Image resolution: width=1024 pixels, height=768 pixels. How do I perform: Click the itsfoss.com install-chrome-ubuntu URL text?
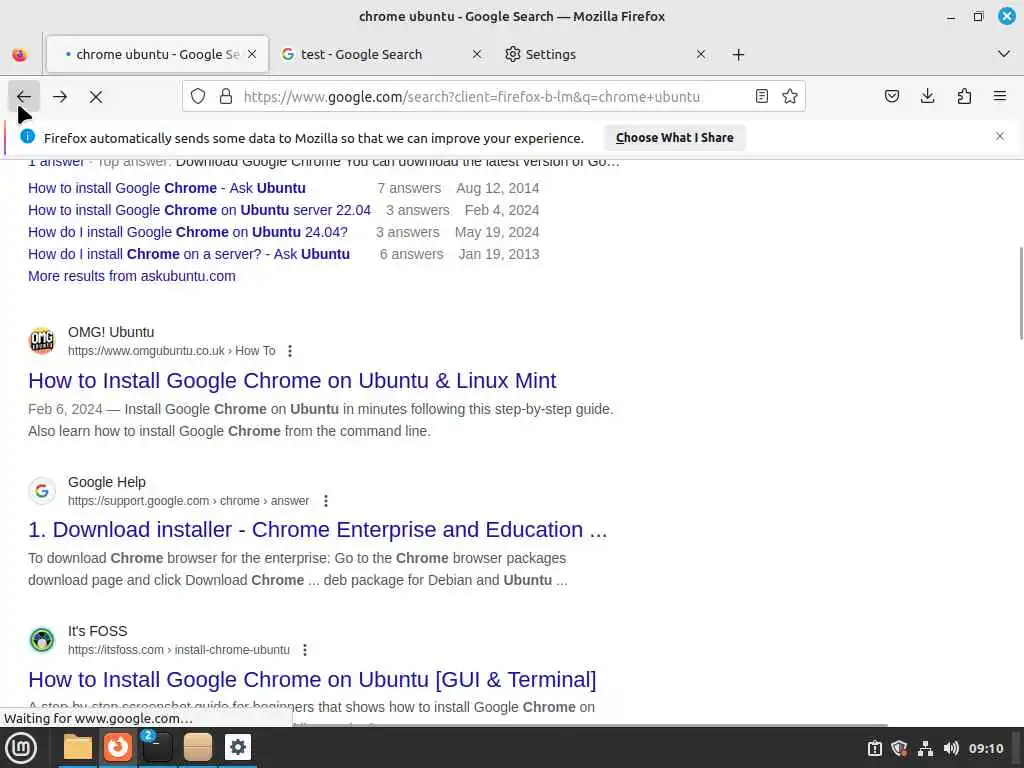(x=179, y=650)
